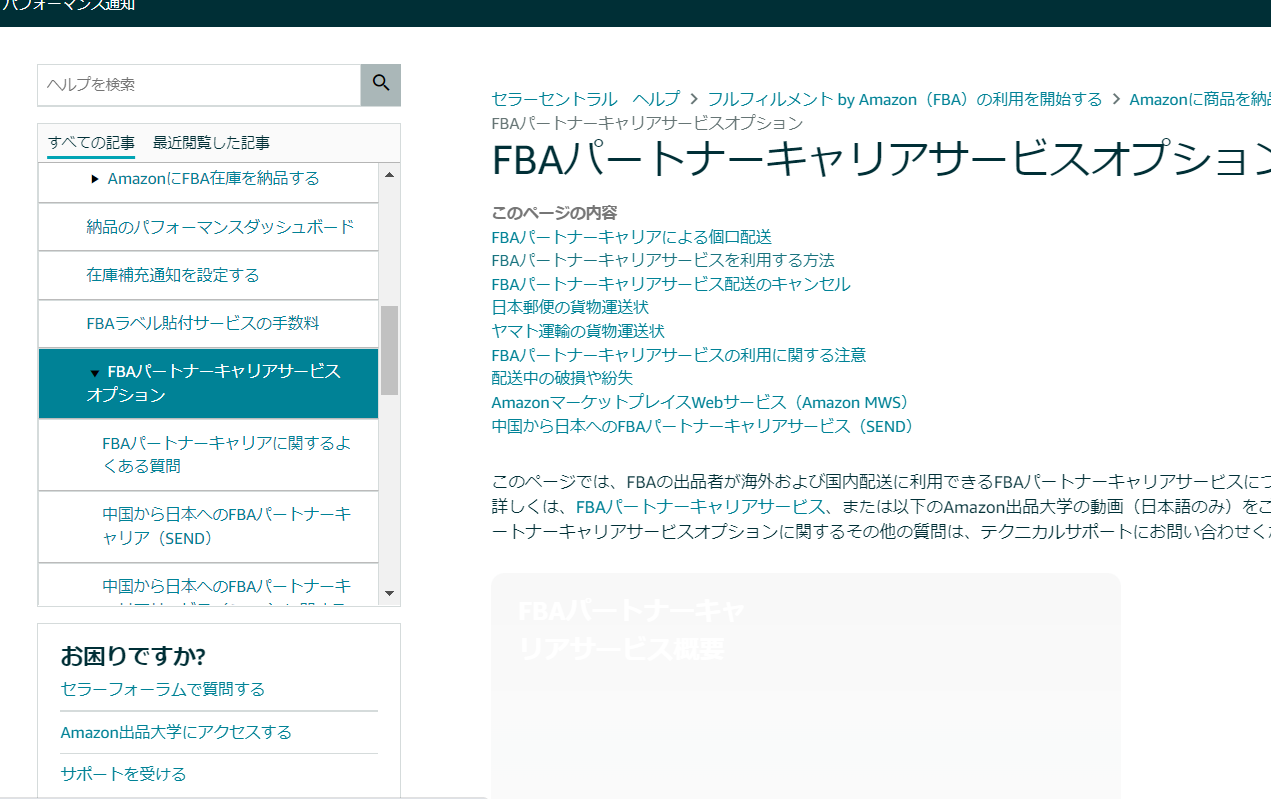Jump to FBAパートナーキャリアによる個口配送 section
The image size is (1271, 799).
(x=631, y=237)
